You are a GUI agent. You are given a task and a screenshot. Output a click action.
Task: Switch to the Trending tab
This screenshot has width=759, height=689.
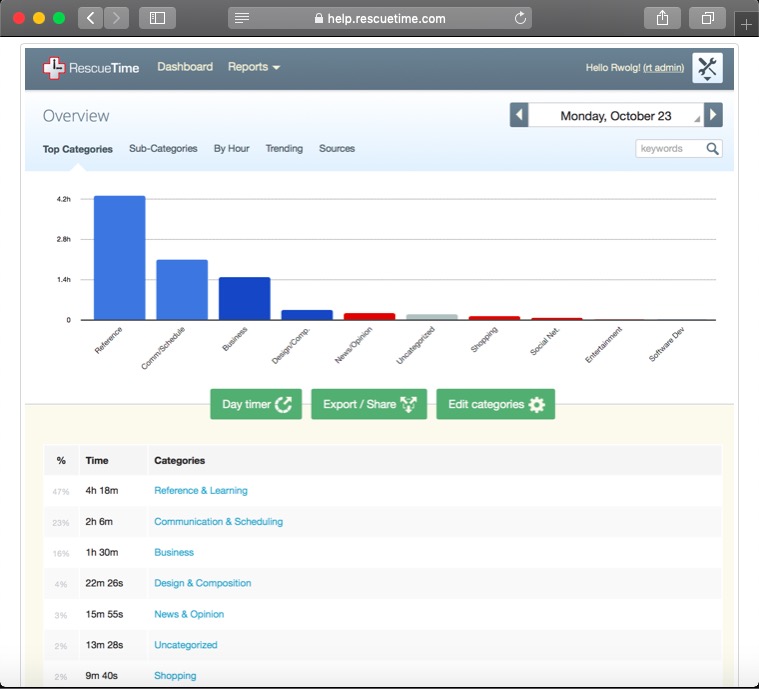click(x=284, y=149)
